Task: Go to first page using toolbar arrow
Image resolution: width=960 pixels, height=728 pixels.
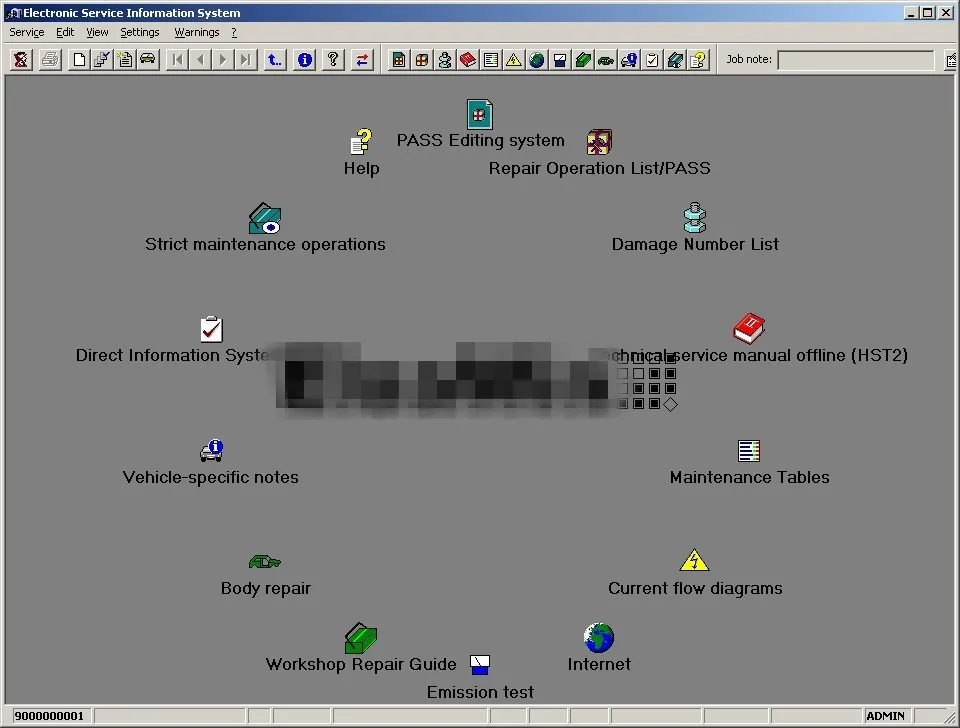Action: [x=178, y=59]
